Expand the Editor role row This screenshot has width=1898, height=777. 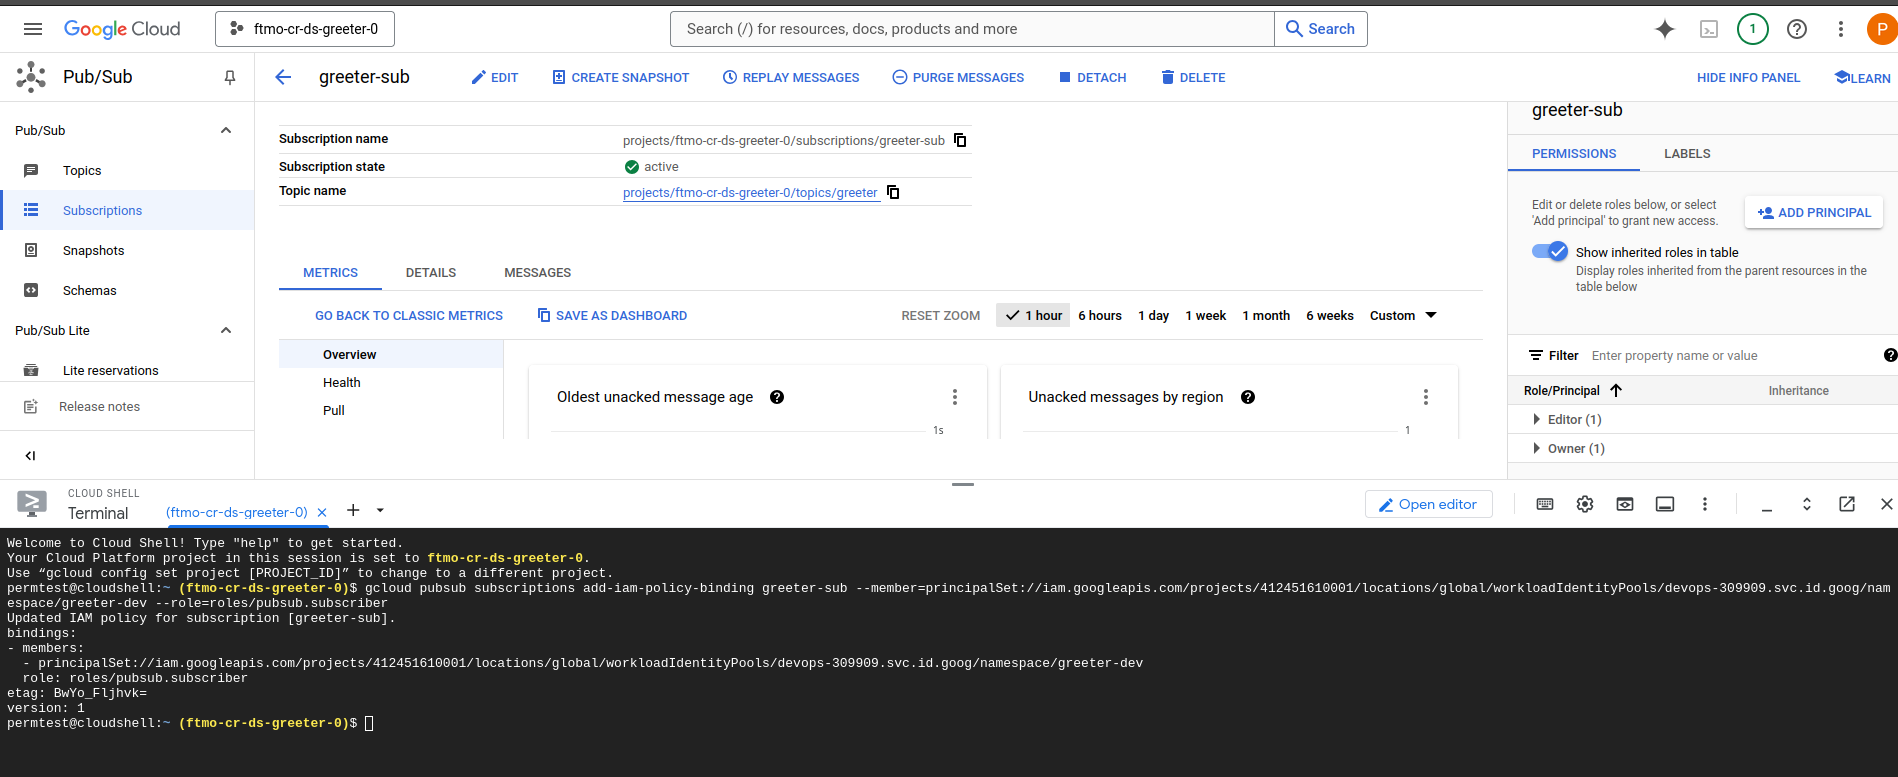click(x=1537, y=419)
